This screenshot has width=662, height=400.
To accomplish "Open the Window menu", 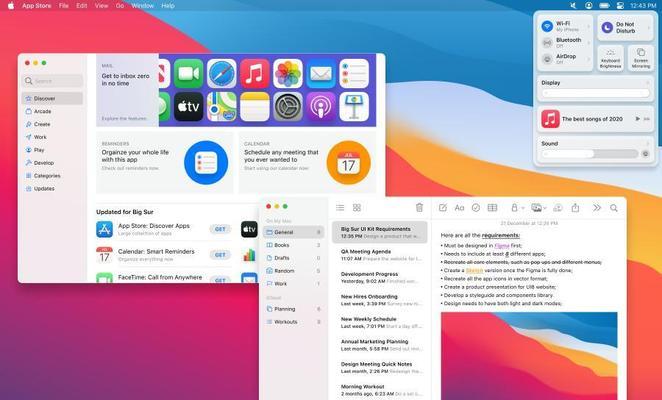I will pyautogui.click(x=143, y=5).
